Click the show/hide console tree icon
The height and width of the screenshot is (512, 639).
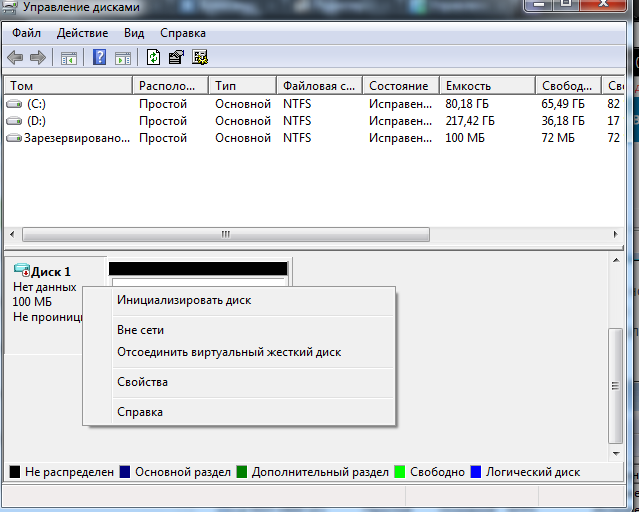click(68, 57)
